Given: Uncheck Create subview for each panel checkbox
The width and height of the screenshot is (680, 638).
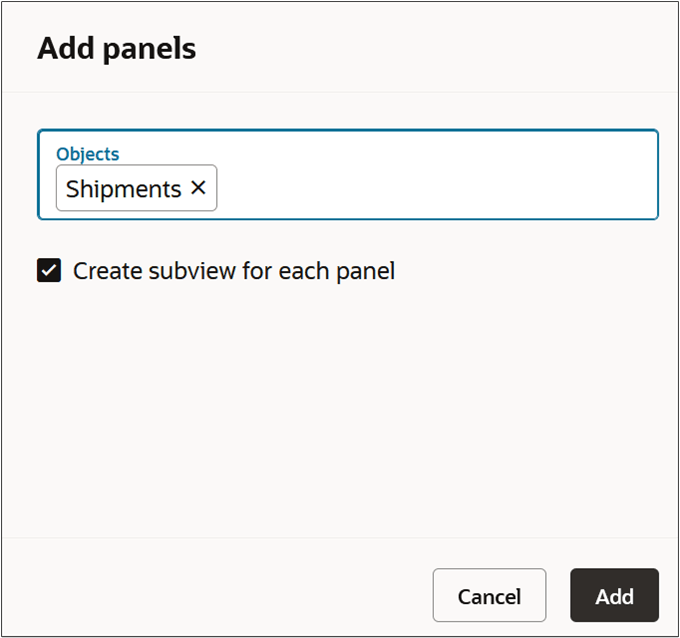Looking at the screenshot, I should 49,271.
